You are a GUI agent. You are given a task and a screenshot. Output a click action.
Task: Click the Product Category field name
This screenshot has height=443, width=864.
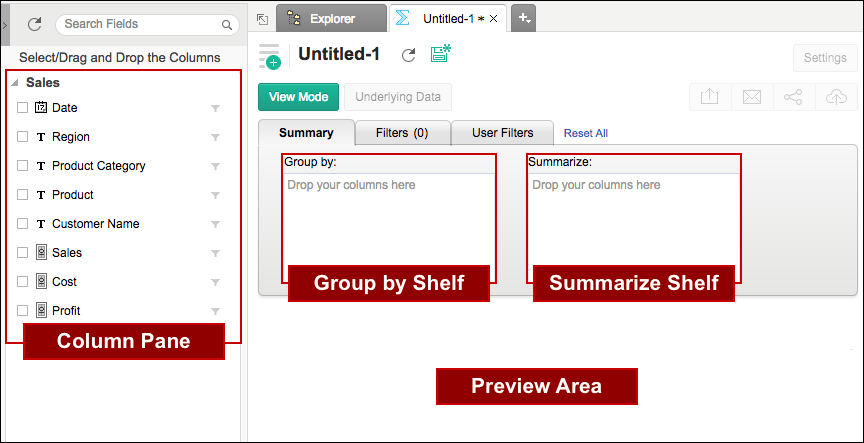[99, 166]
